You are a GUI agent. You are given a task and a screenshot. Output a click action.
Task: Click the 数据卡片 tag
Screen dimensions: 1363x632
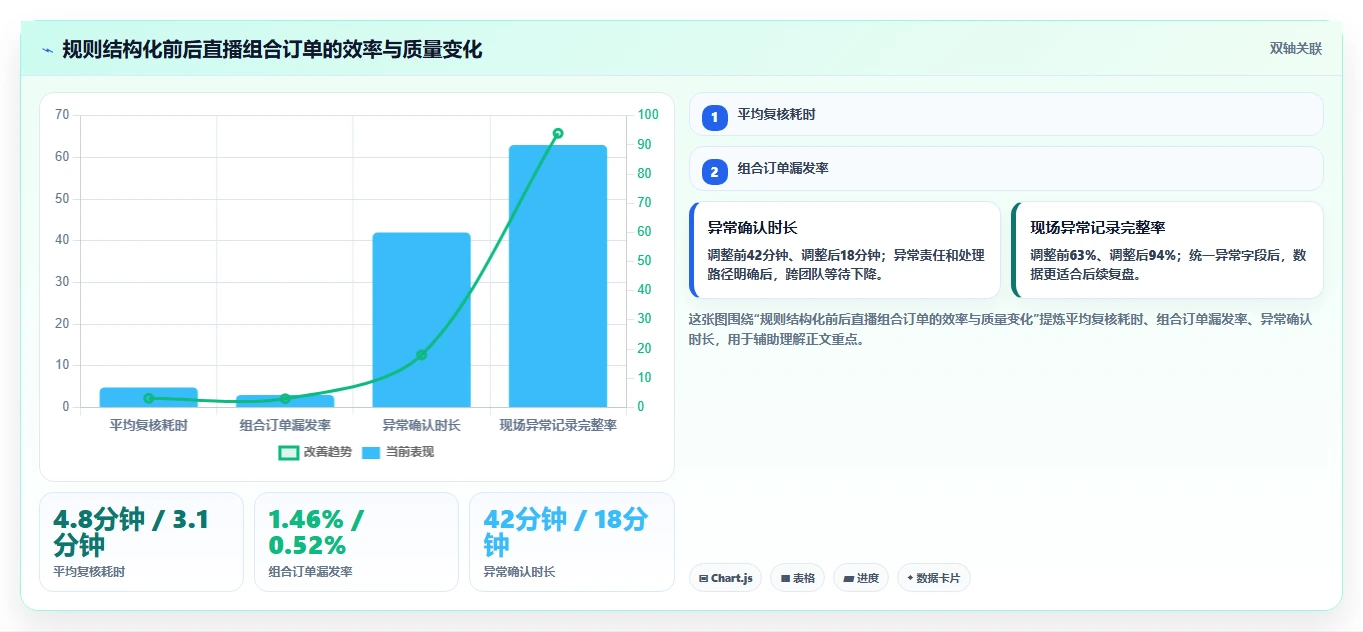934,578
